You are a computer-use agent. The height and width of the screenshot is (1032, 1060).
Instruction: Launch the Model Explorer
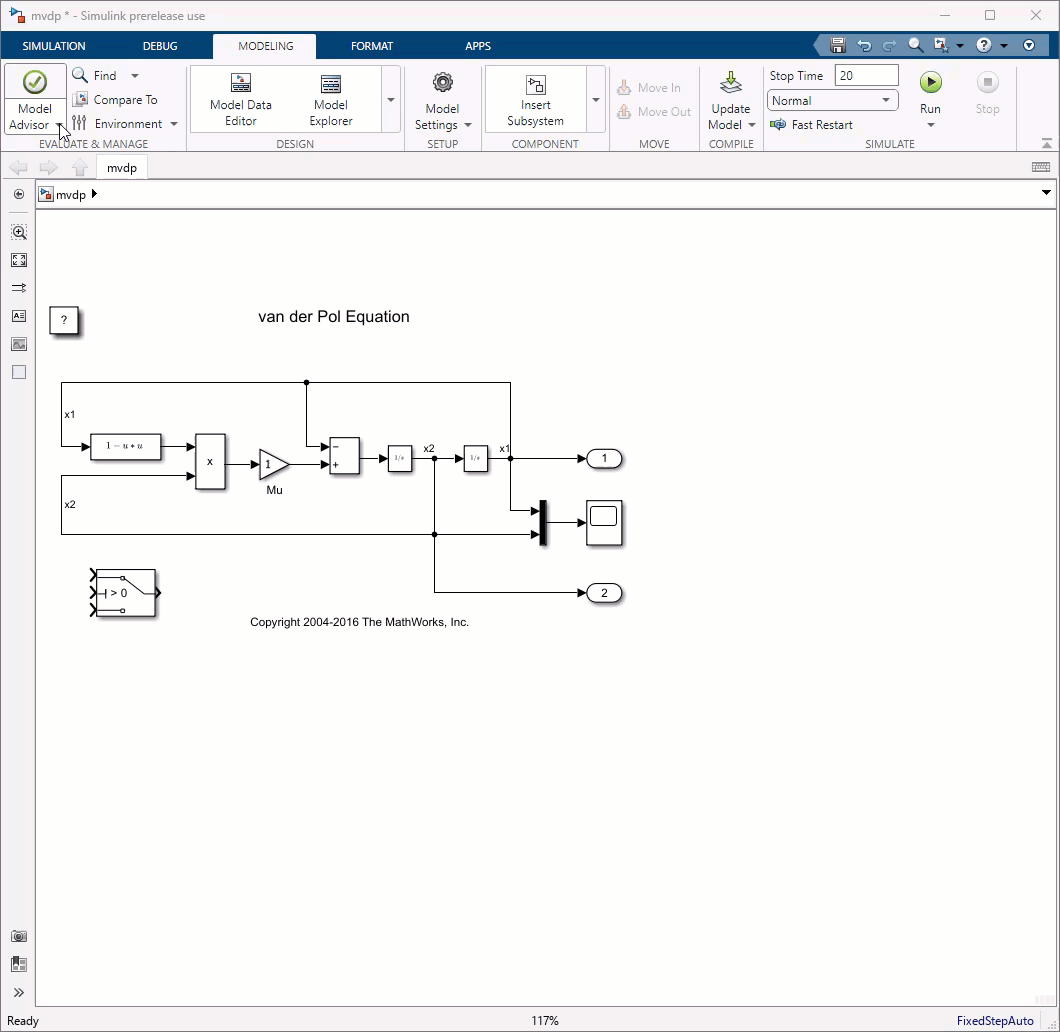[x=331, y=99]
